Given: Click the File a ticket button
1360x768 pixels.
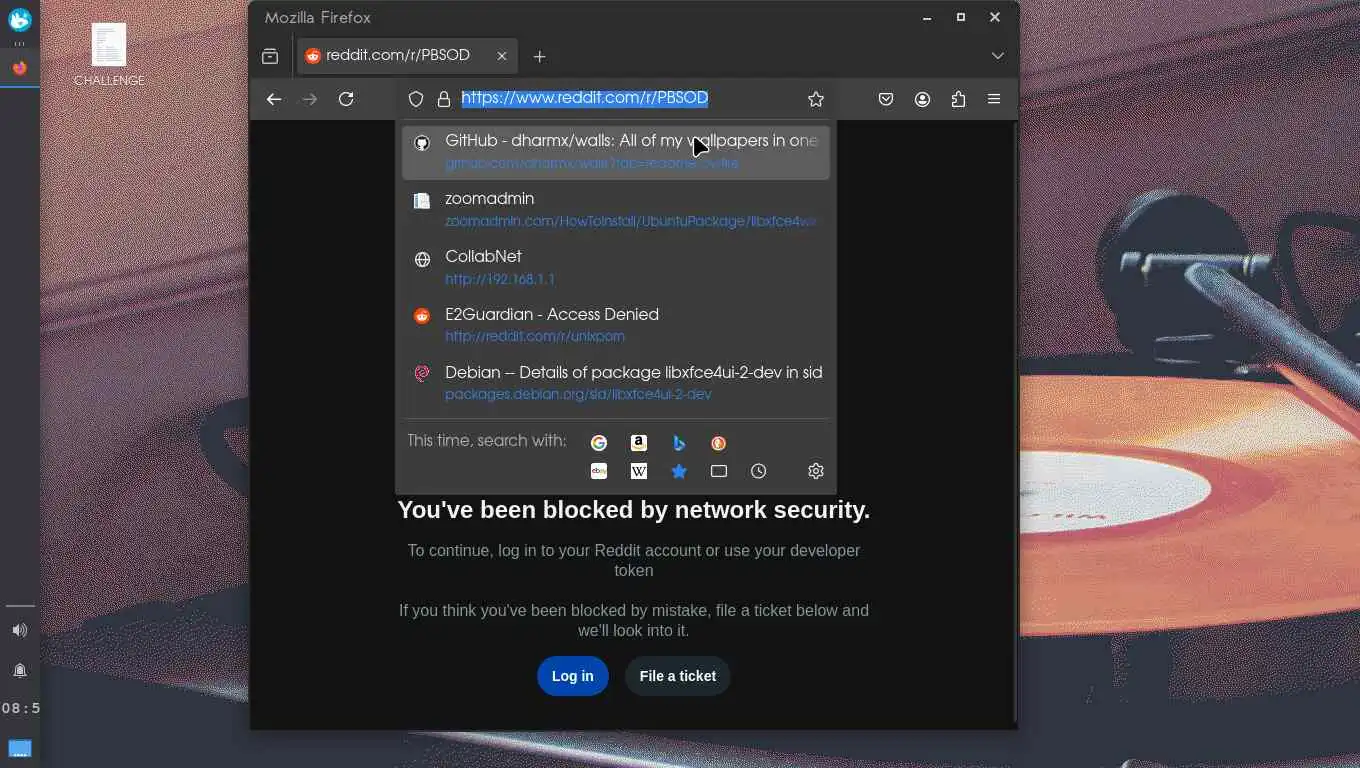Looking at the screenshot, I should point(678,676).
